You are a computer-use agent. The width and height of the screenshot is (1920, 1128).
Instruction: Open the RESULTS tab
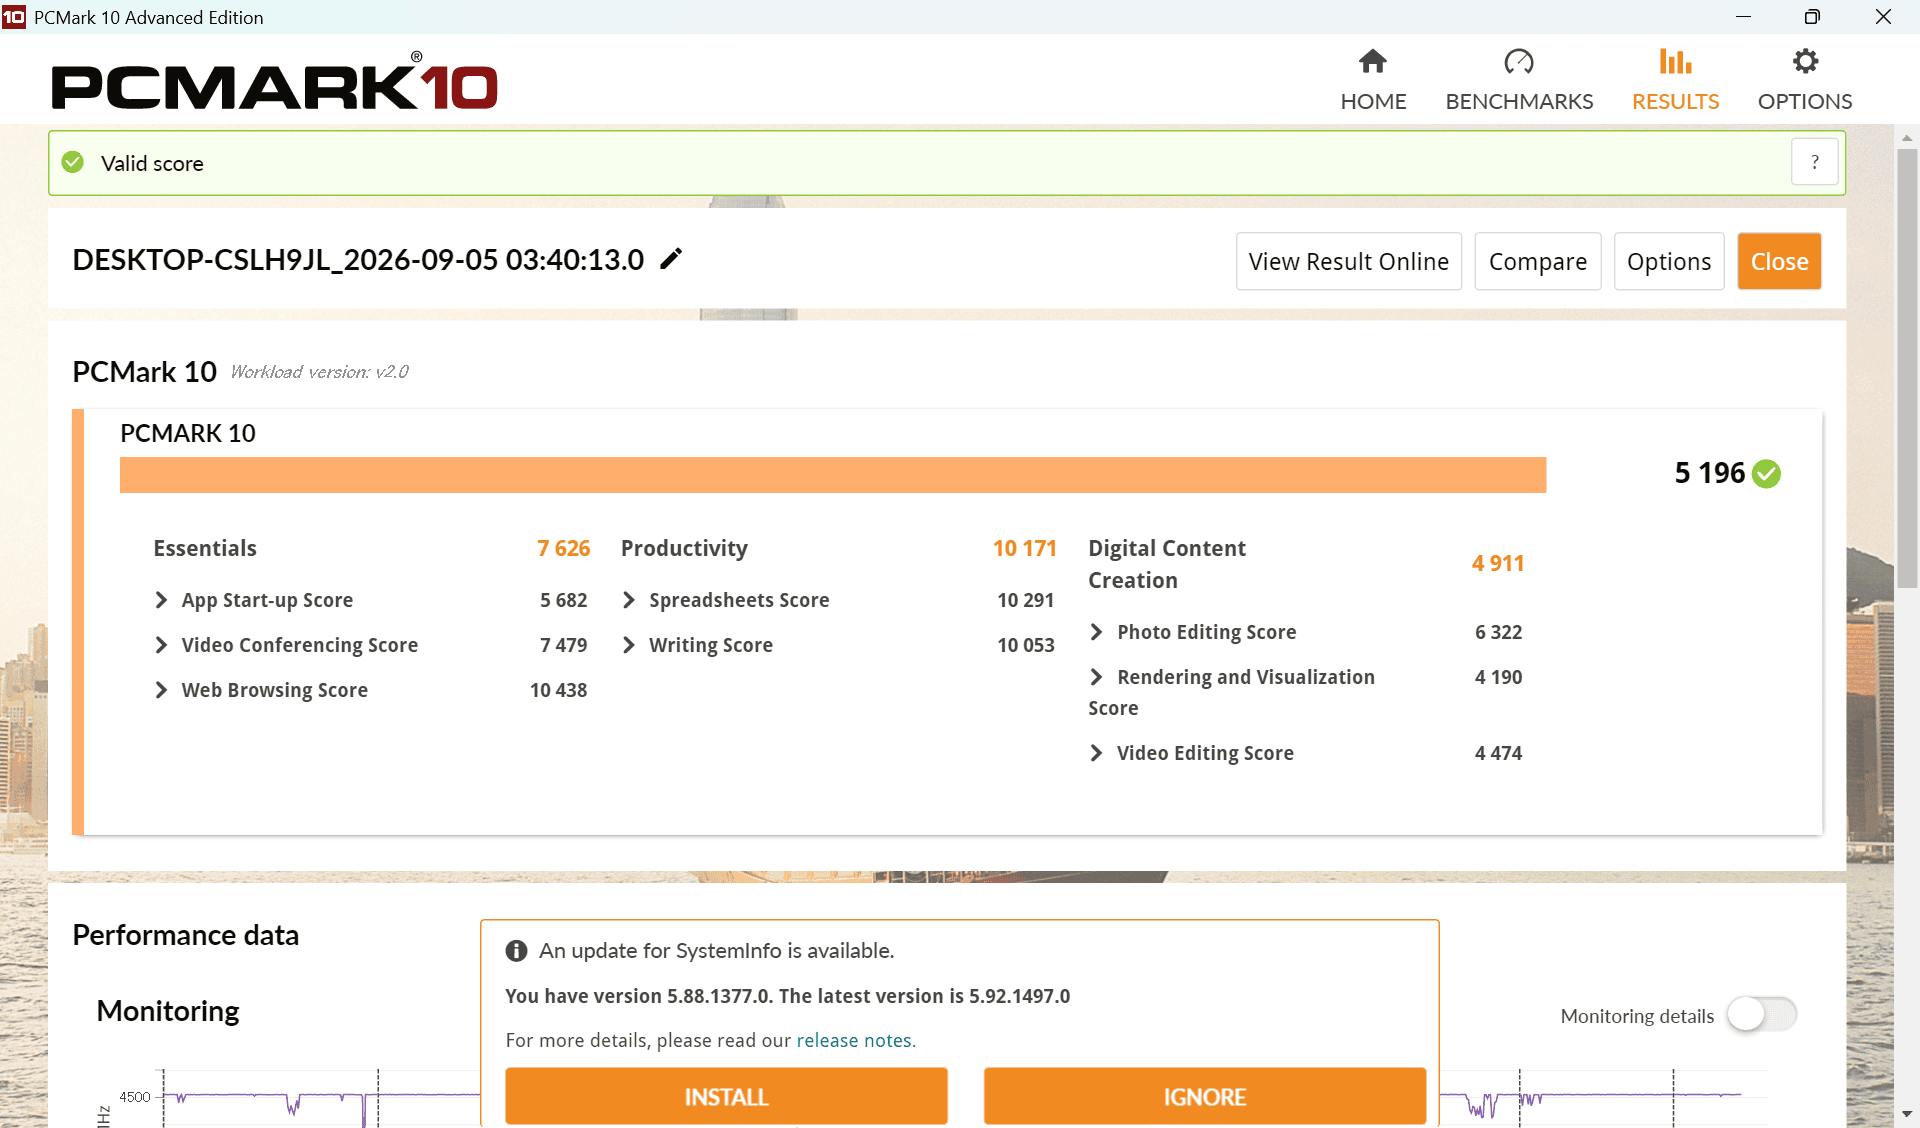[x=1675, y=80]
